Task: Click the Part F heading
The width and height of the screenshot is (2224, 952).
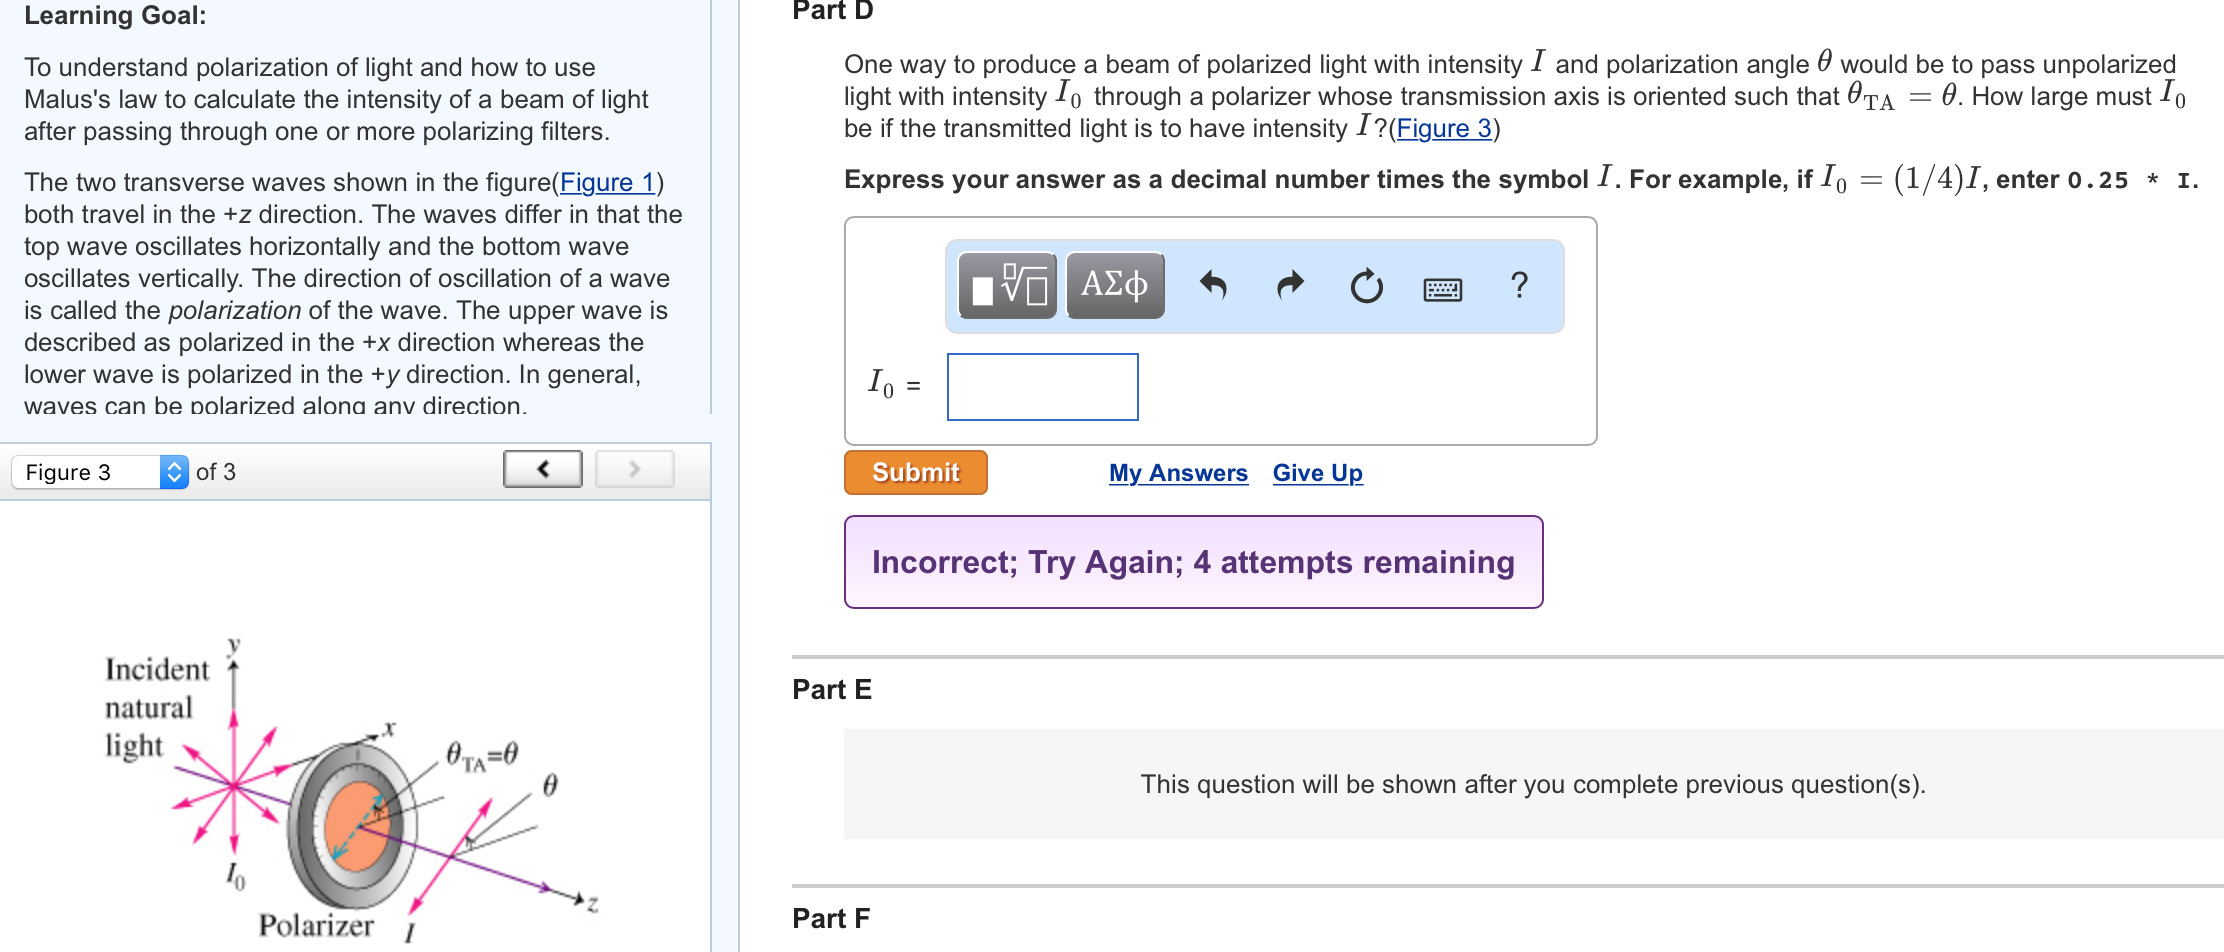Action: [x=831, y=918]
